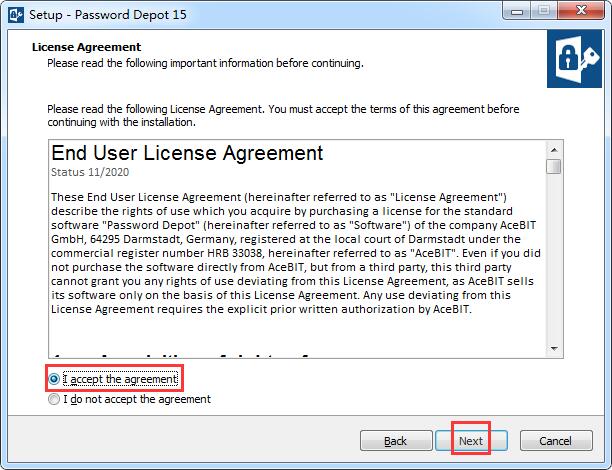Viewport: 612px width, 470px height.
Task: Click the license text scrollbar thumb
Action: coord(554,166)
